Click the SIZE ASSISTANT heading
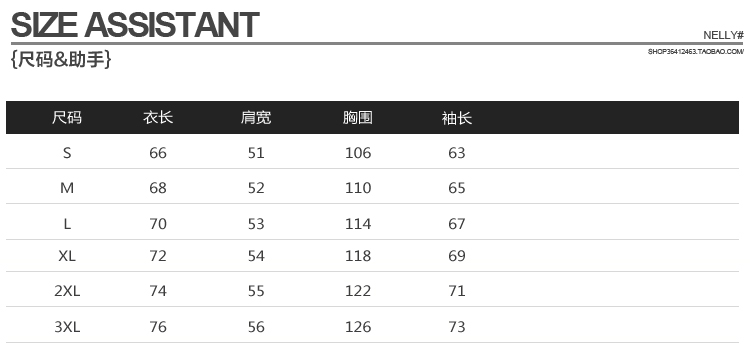This screenshot has height=364, width=750. tap(135, 25)
